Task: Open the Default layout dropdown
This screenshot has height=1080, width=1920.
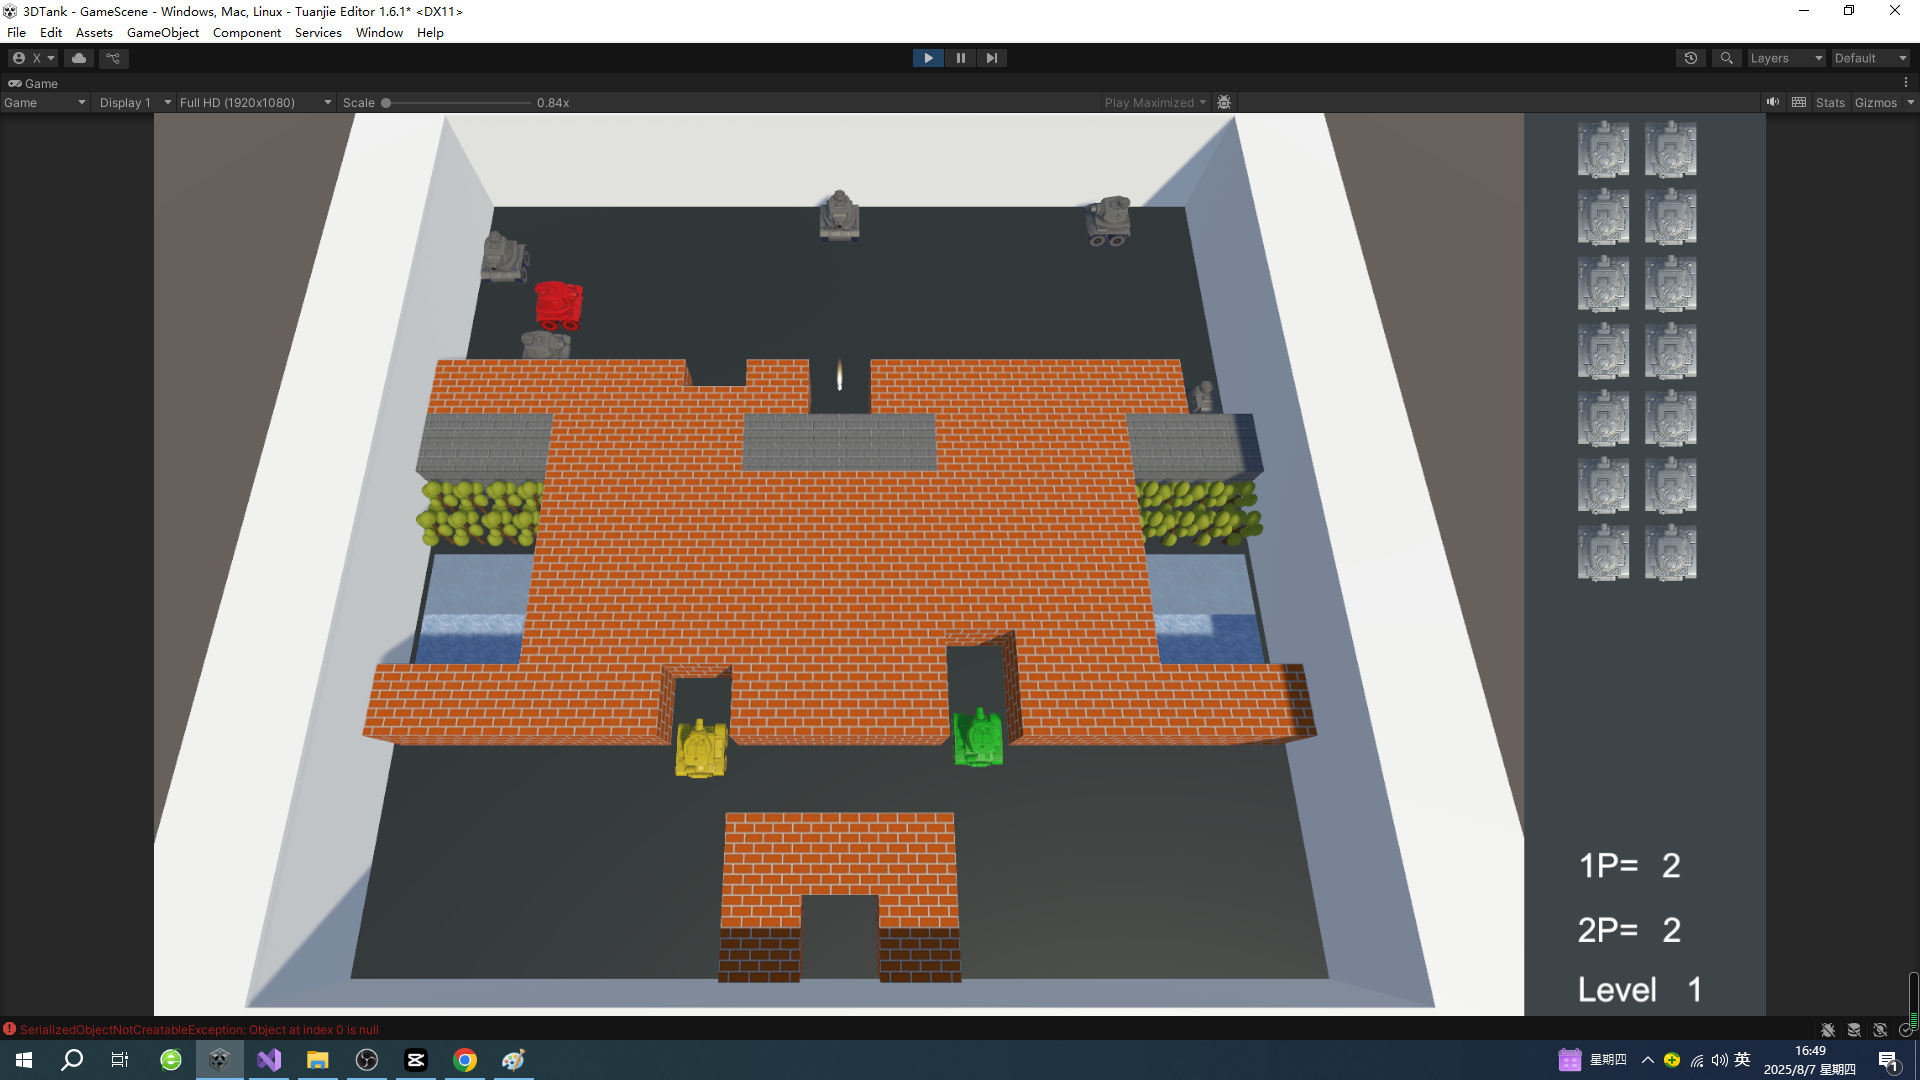Action: [1870, 58]
